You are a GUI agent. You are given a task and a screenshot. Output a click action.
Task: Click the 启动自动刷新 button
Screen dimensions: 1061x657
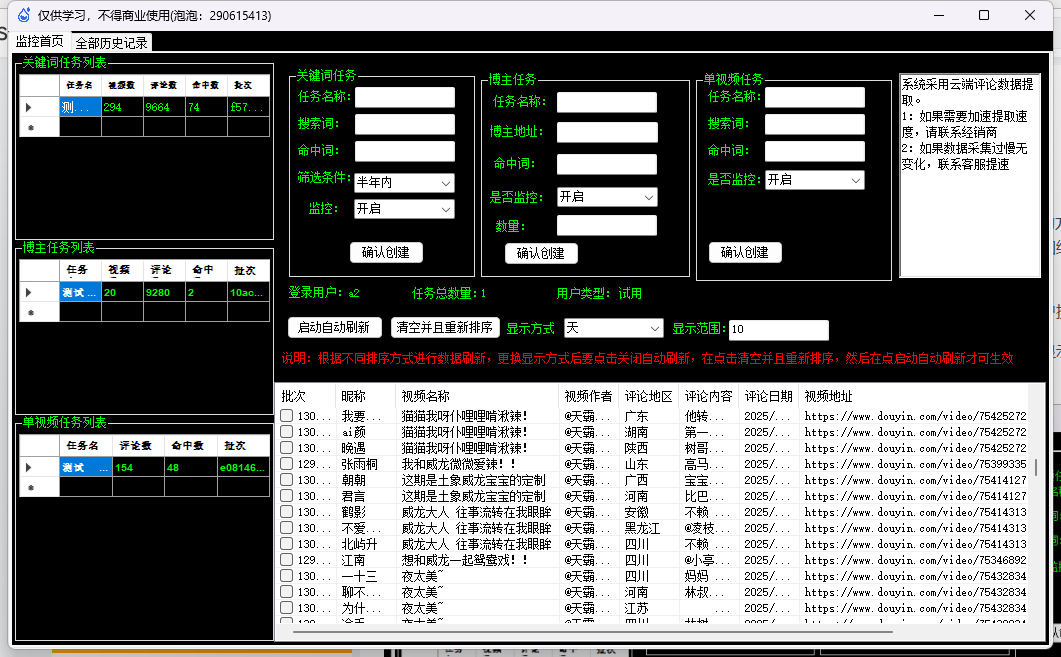point(334,327)
